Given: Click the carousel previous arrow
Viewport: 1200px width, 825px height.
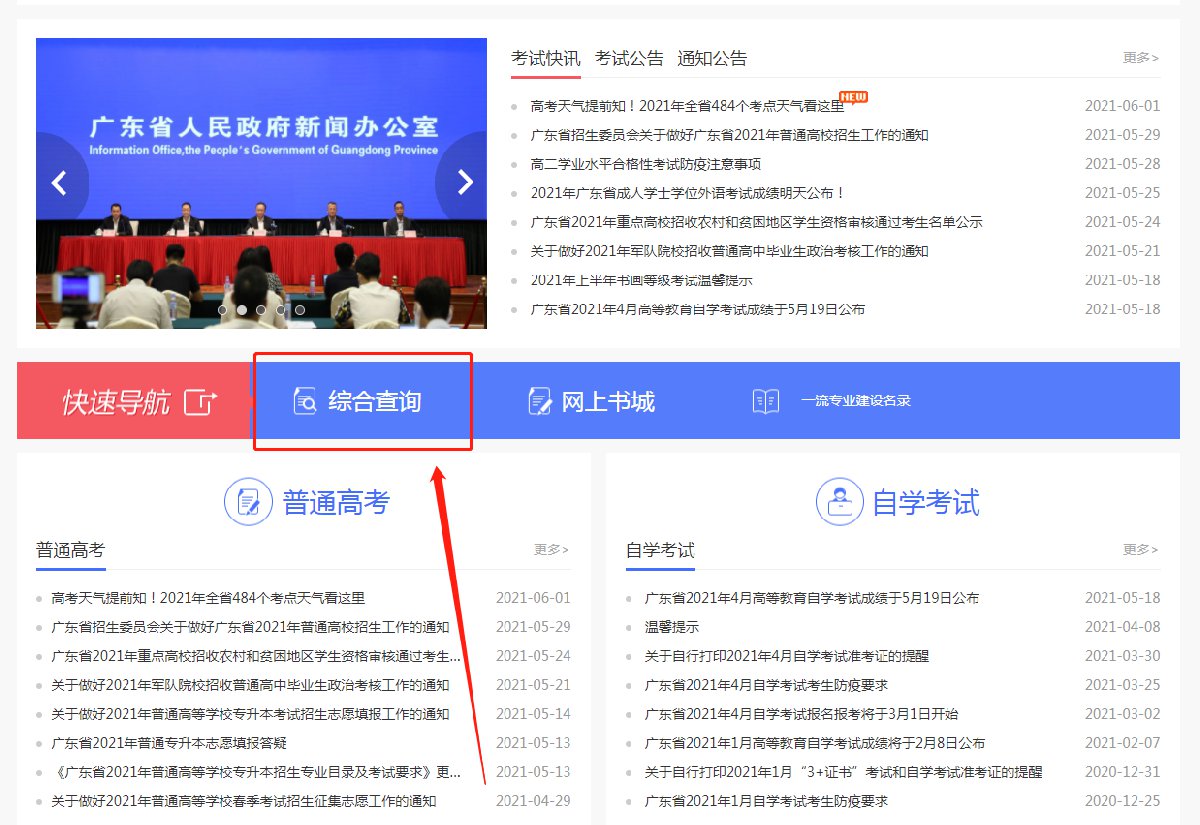Looking at the screenshot, I should (x=60, y=182).
